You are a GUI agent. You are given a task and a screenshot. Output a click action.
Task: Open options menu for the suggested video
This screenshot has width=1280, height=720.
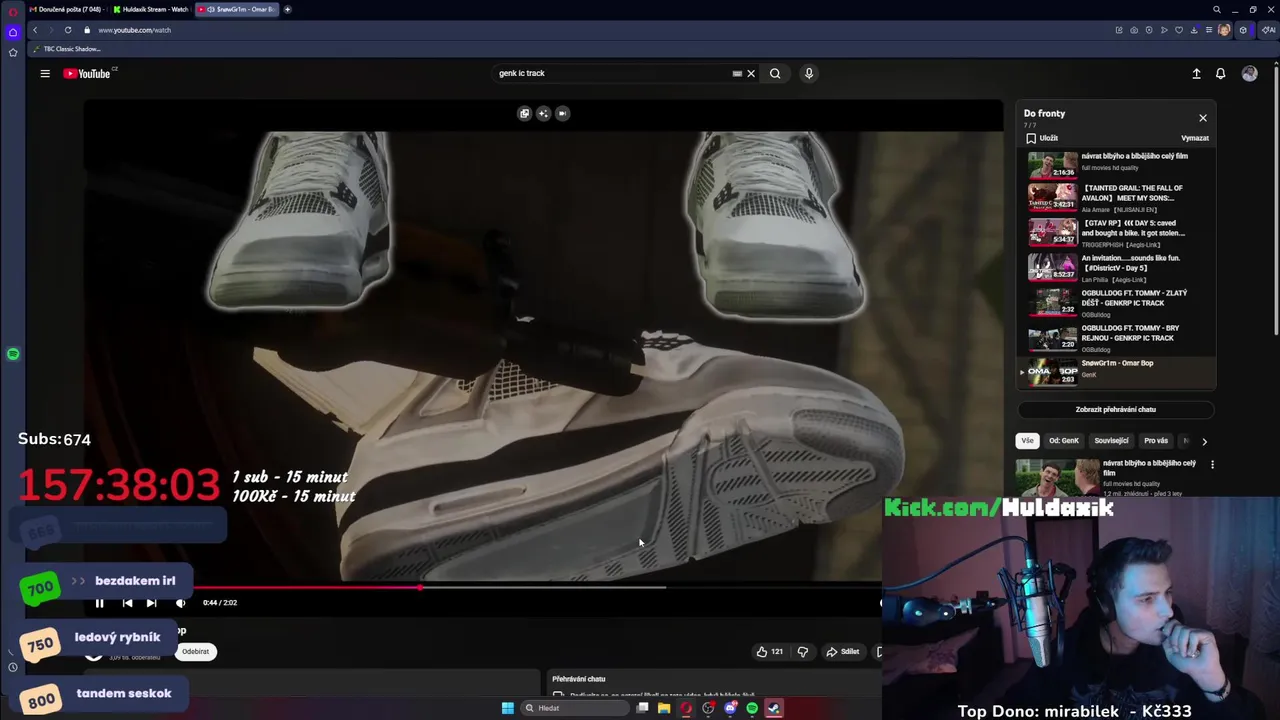click(1212, 465)
